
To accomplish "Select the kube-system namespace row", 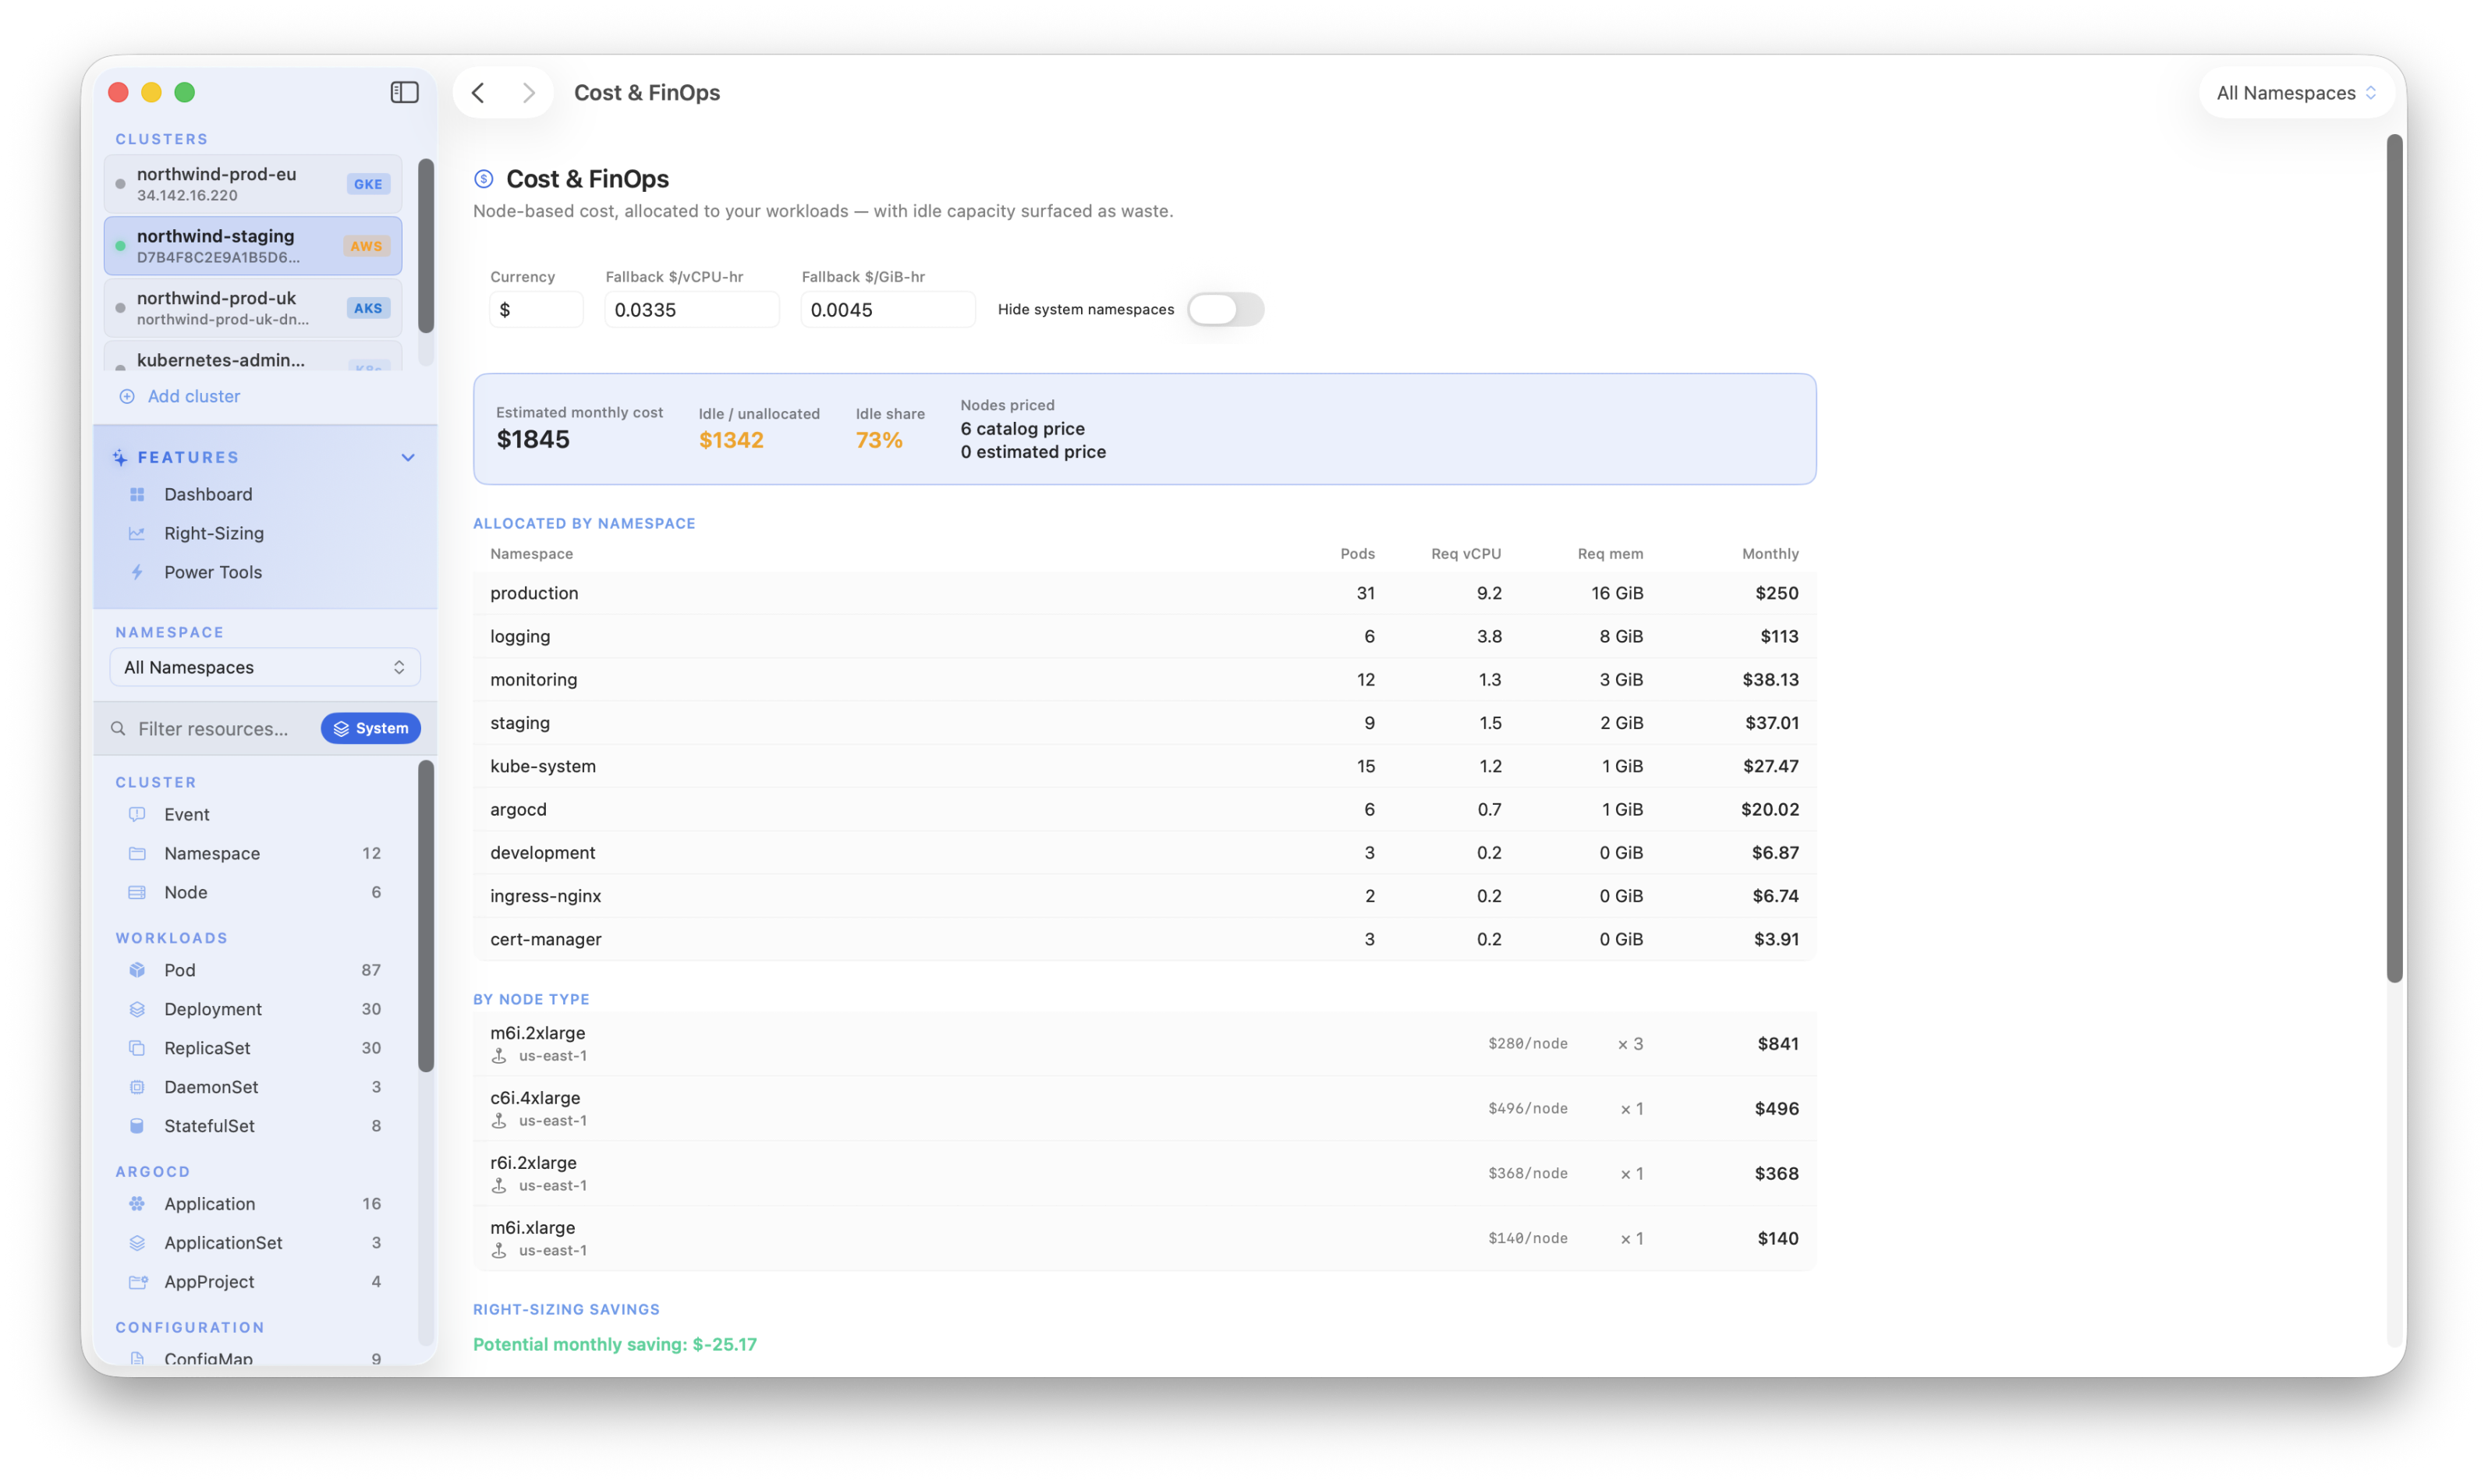I will tap(1144, 766).
